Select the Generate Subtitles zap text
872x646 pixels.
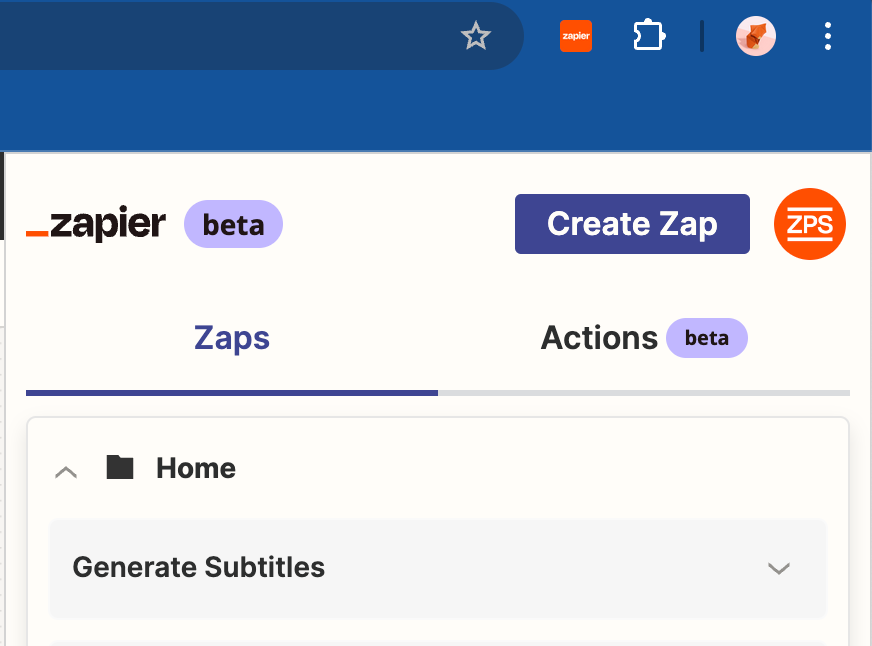[199, 568]
